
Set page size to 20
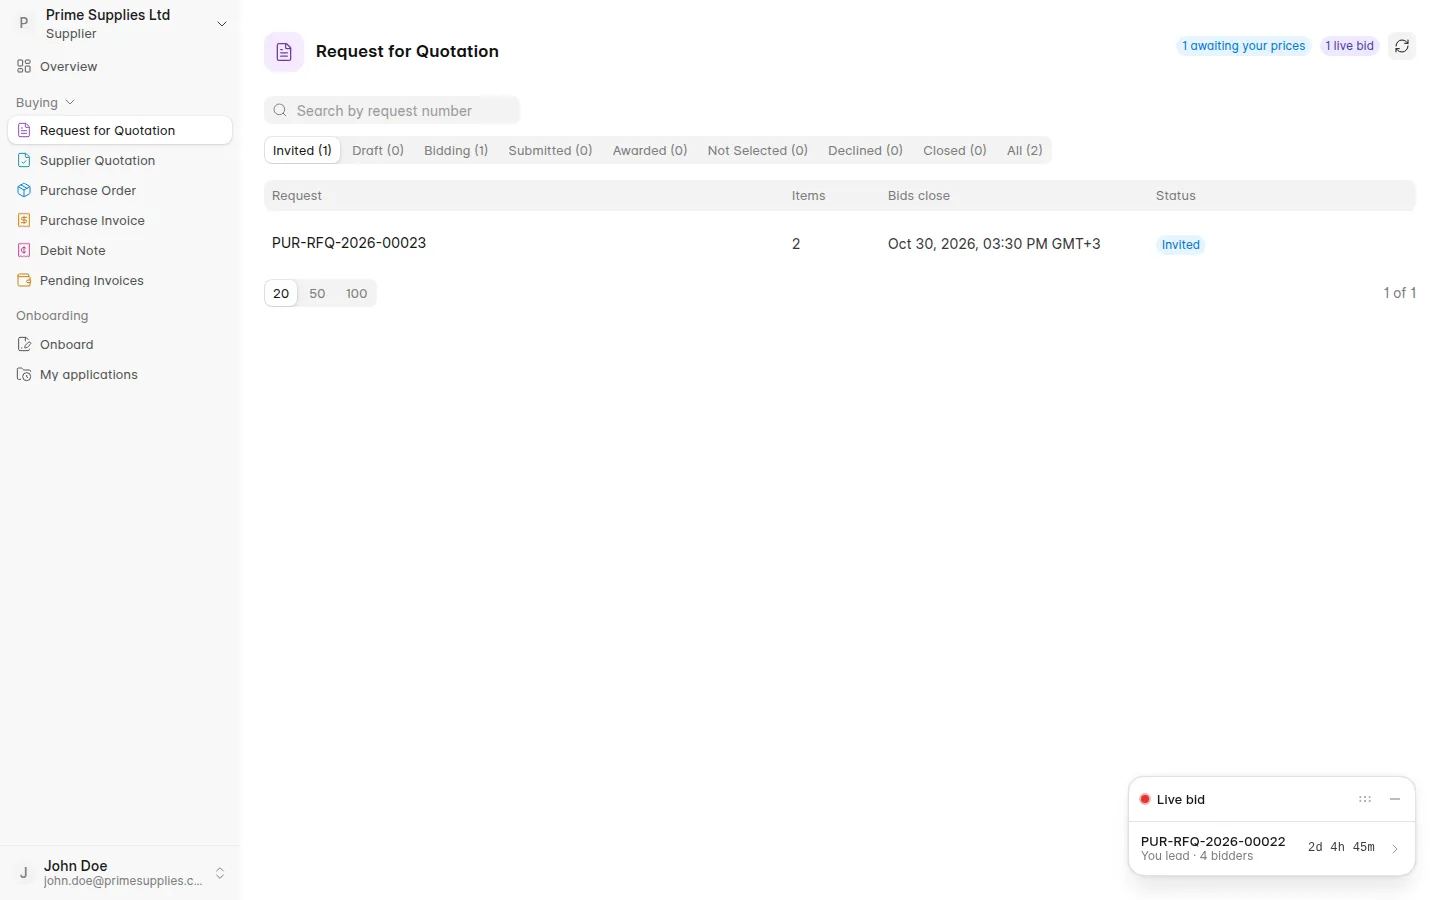point(281,293)
